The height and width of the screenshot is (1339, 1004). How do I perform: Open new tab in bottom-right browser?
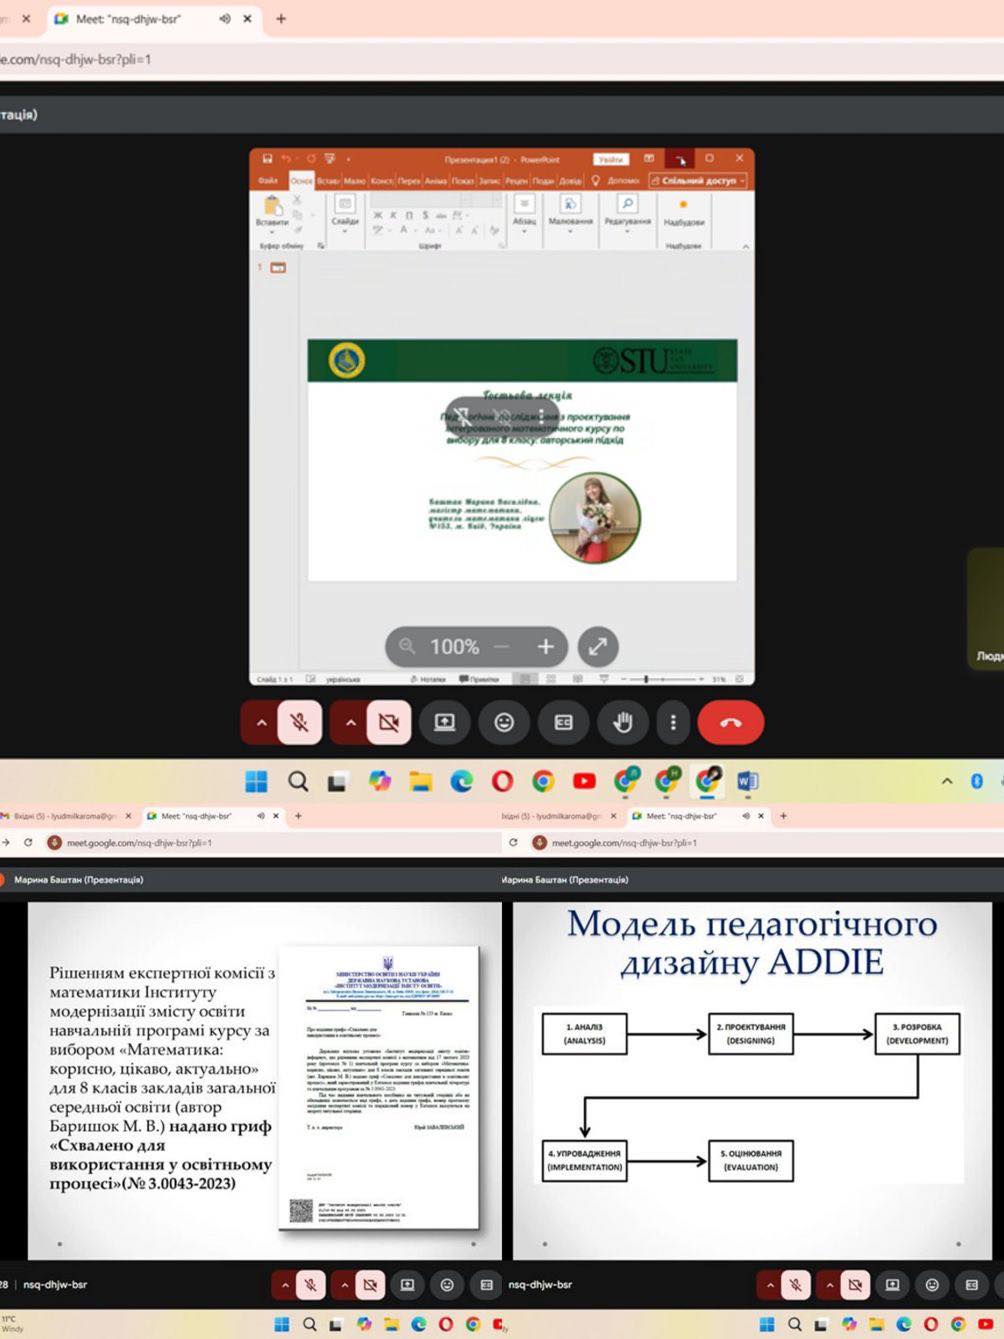pos(783,816)
